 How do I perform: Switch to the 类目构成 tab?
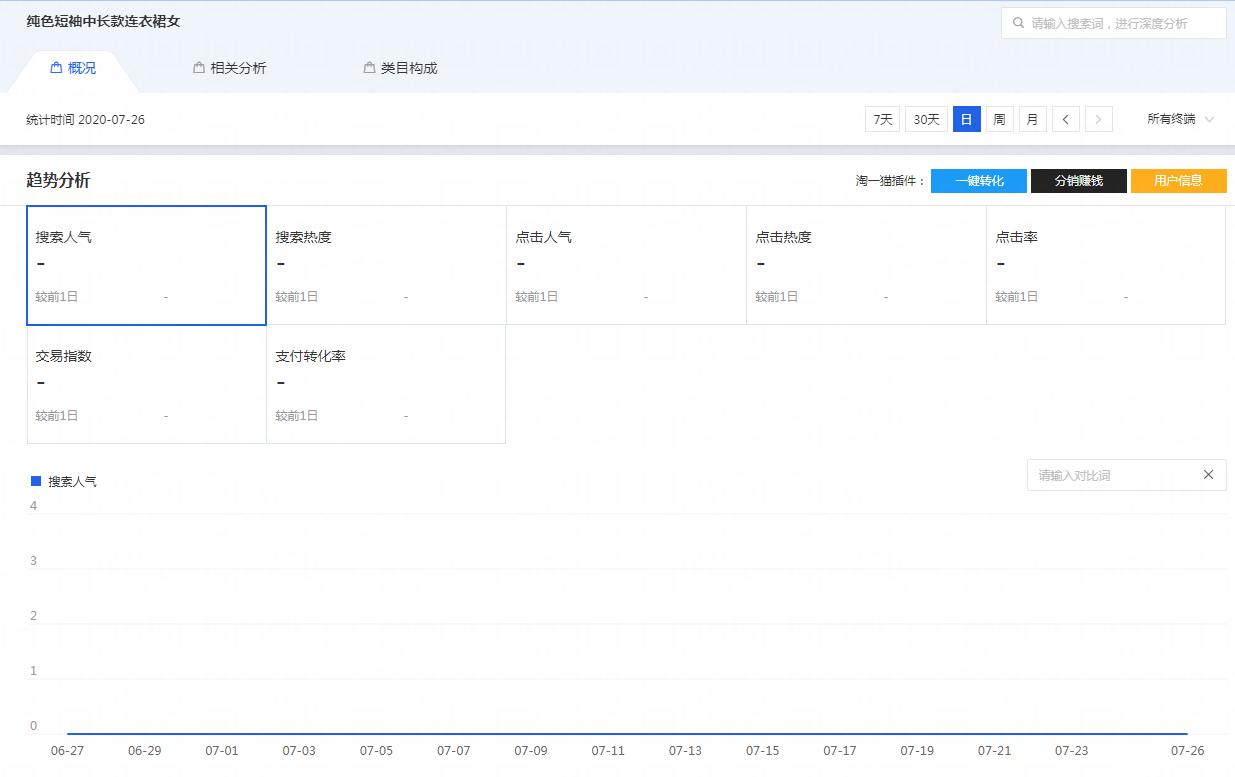[x=400, y=68]
